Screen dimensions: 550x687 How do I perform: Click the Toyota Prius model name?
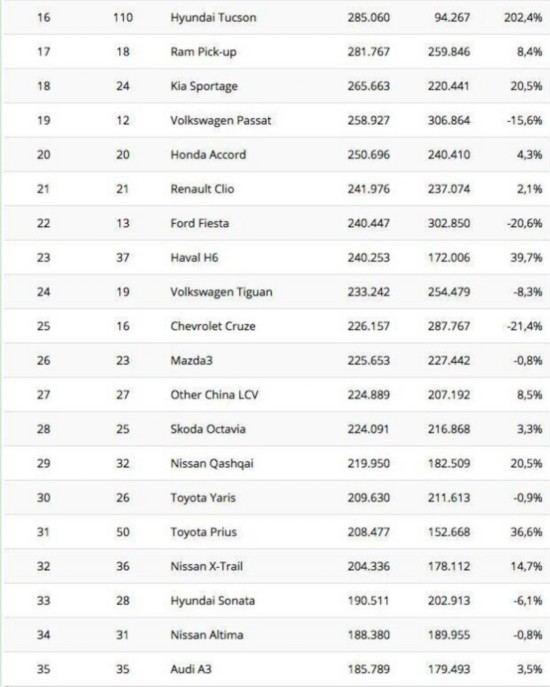click(x=203, y=532)
